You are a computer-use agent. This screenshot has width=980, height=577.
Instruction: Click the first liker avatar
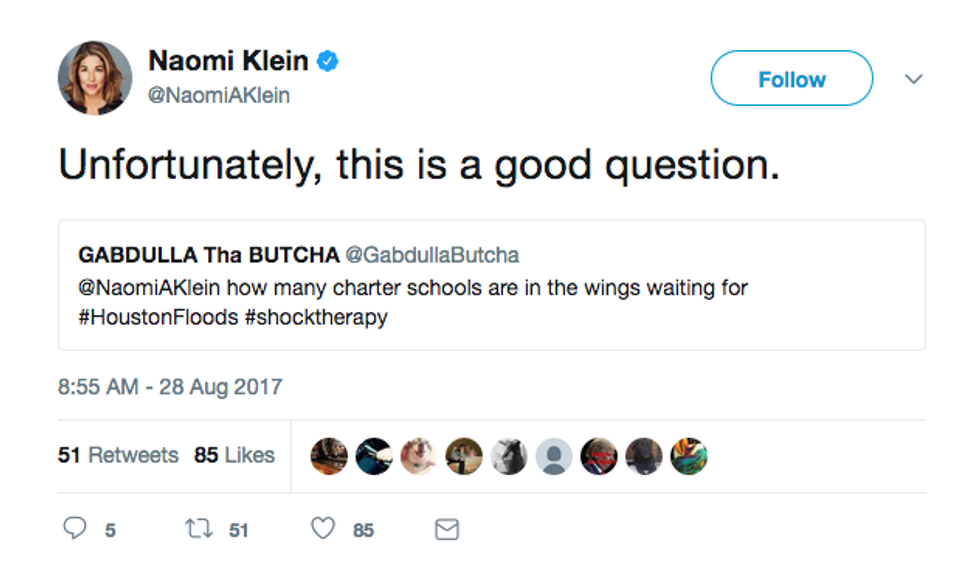point(329,456)
